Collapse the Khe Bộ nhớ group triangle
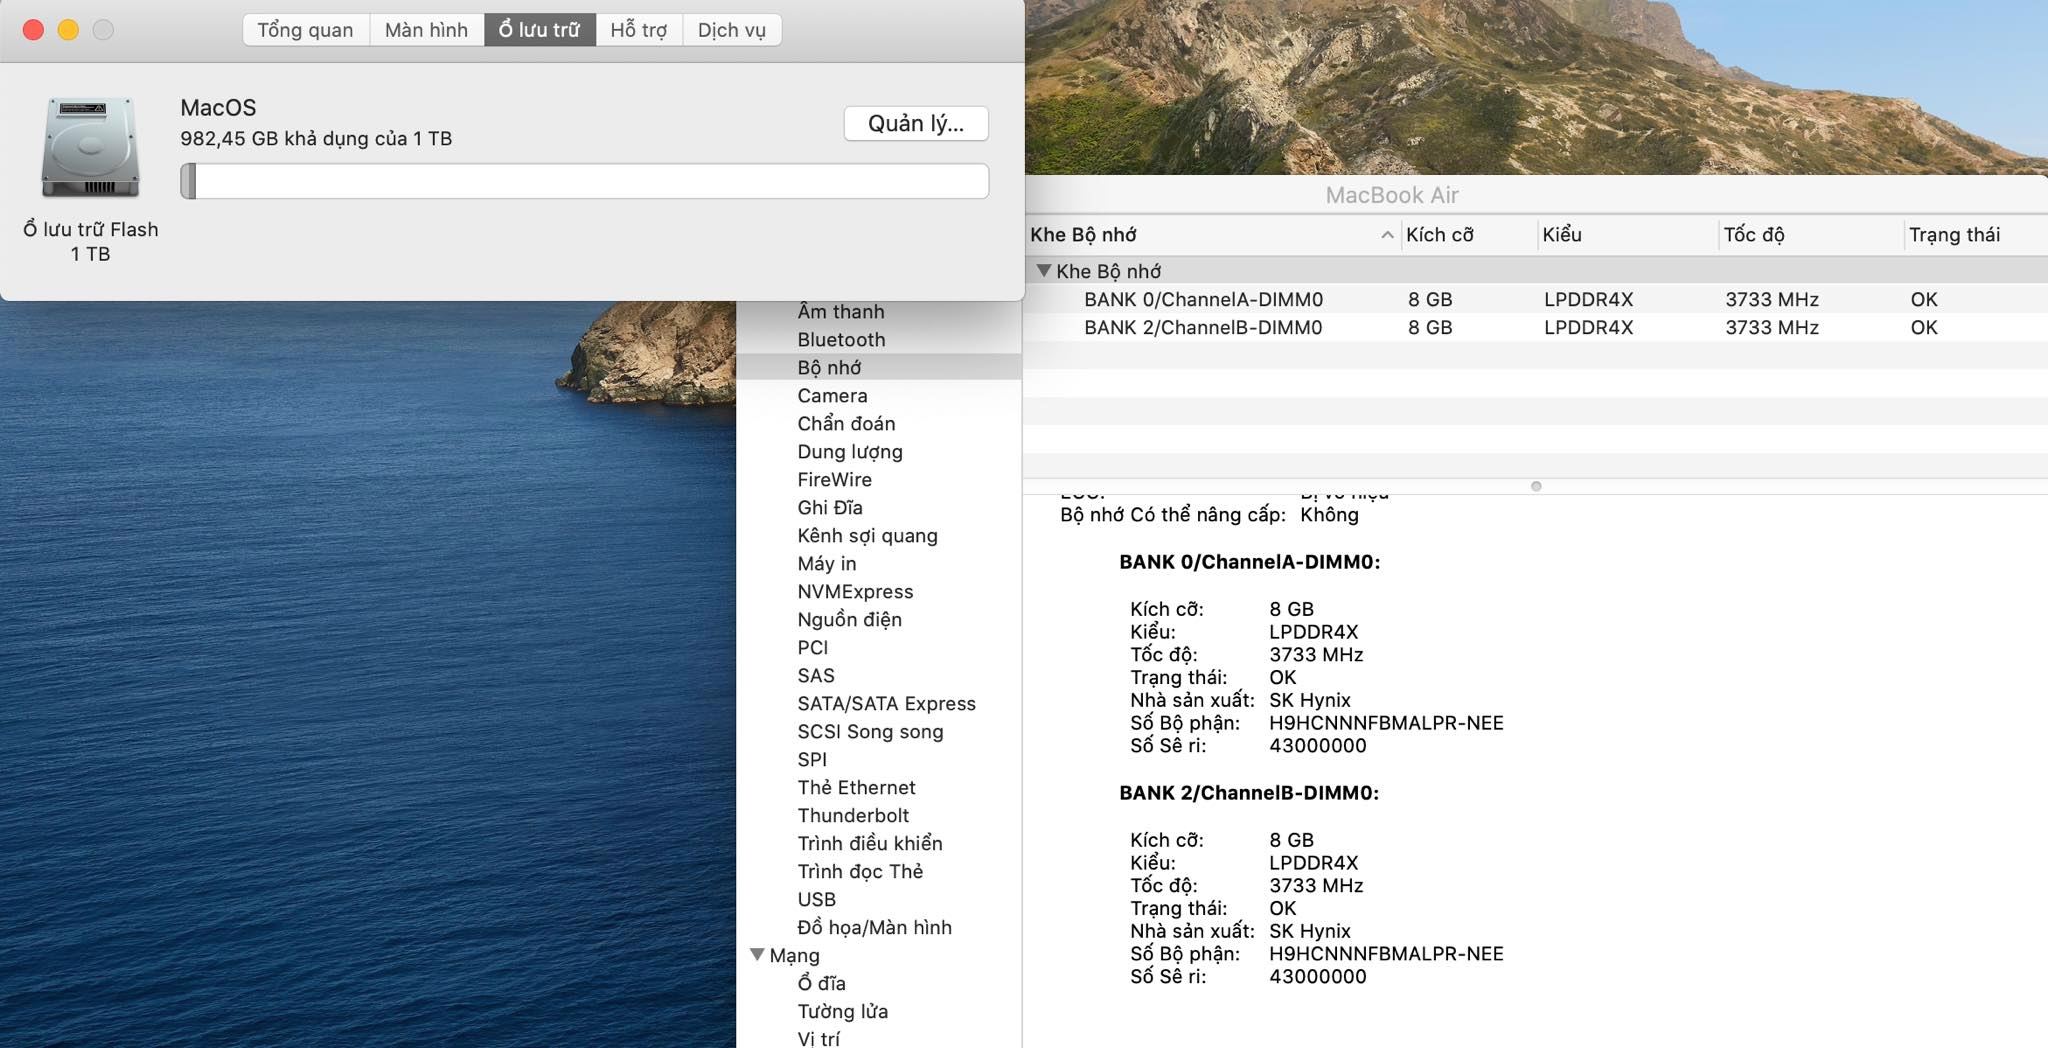 coord(1044,271)
